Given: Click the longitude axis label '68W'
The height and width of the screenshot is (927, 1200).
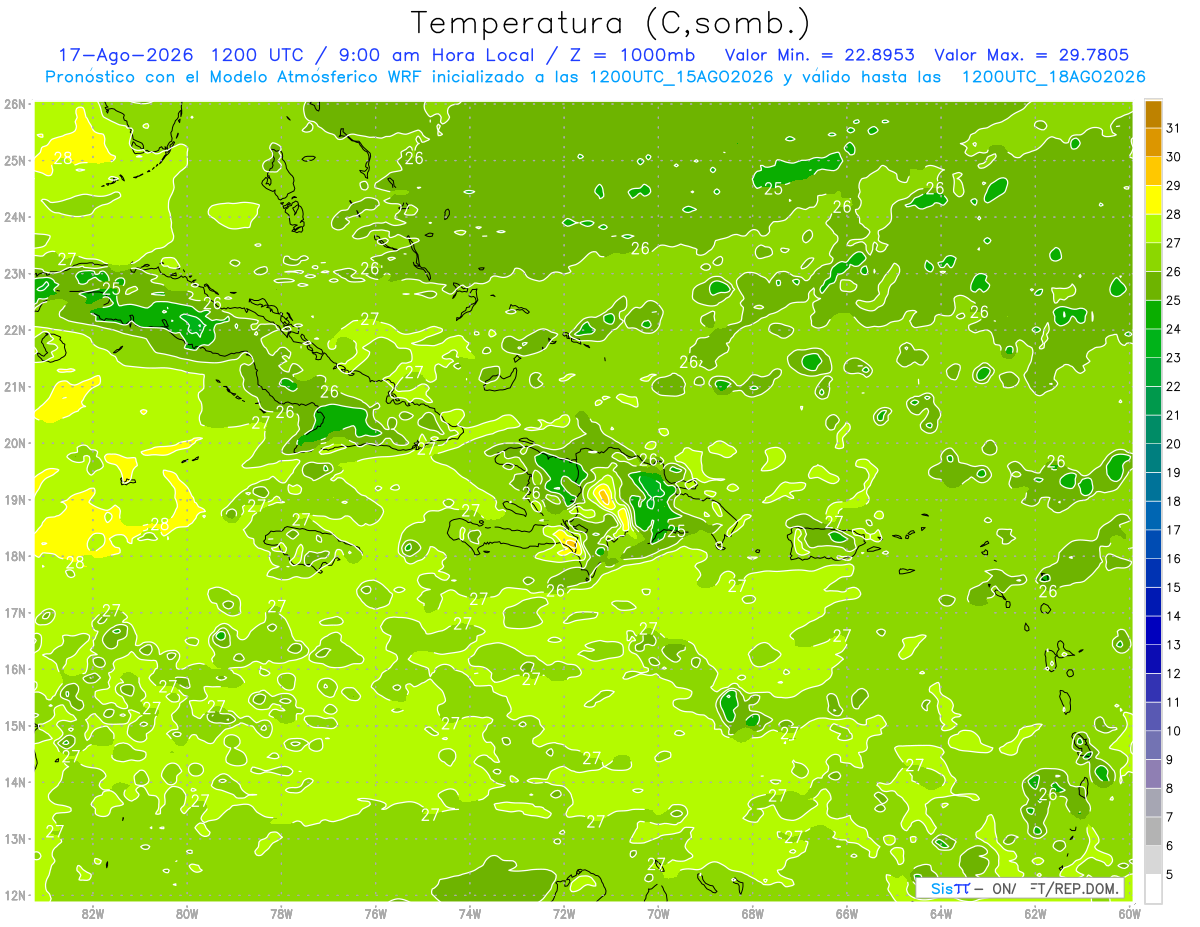Looking at the screenshot, I should pos(753,913).
